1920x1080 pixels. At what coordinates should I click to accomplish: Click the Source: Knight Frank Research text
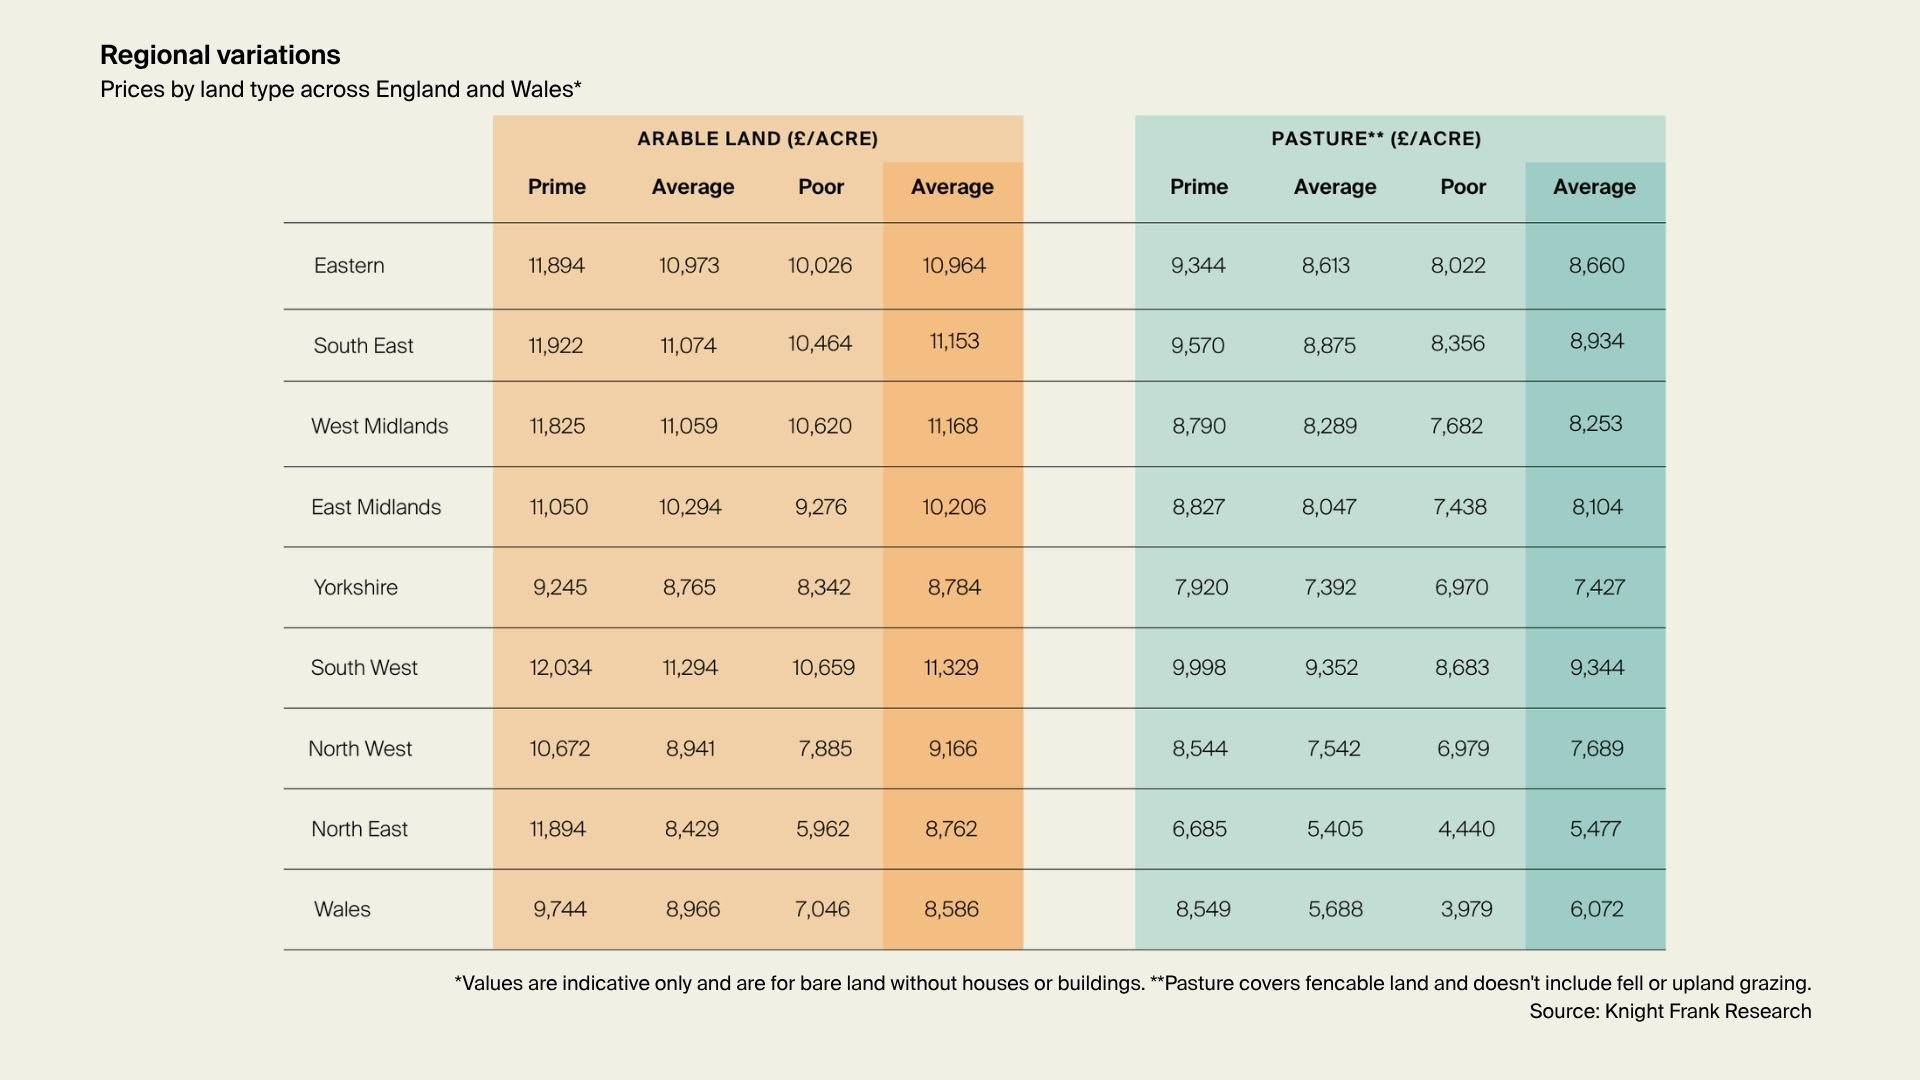pos(1669,1012)
